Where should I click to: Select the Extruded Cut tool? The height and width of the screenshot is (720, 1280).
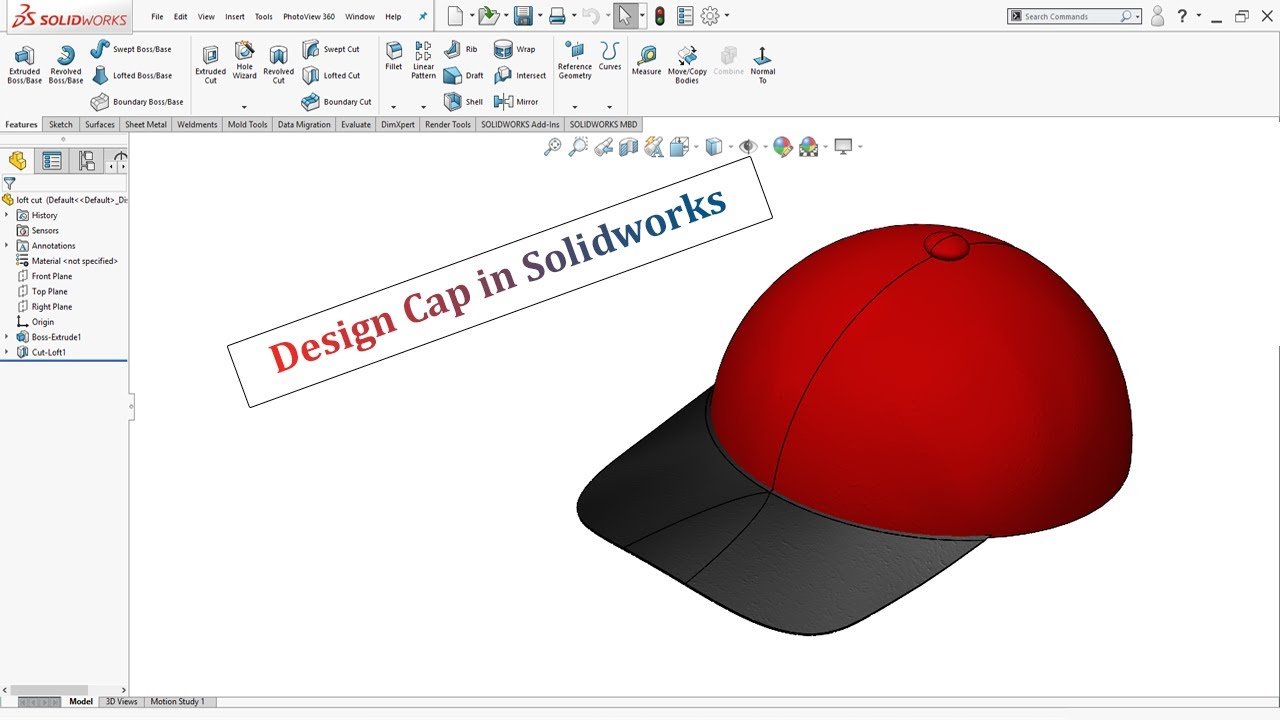[x=211, y=65]
